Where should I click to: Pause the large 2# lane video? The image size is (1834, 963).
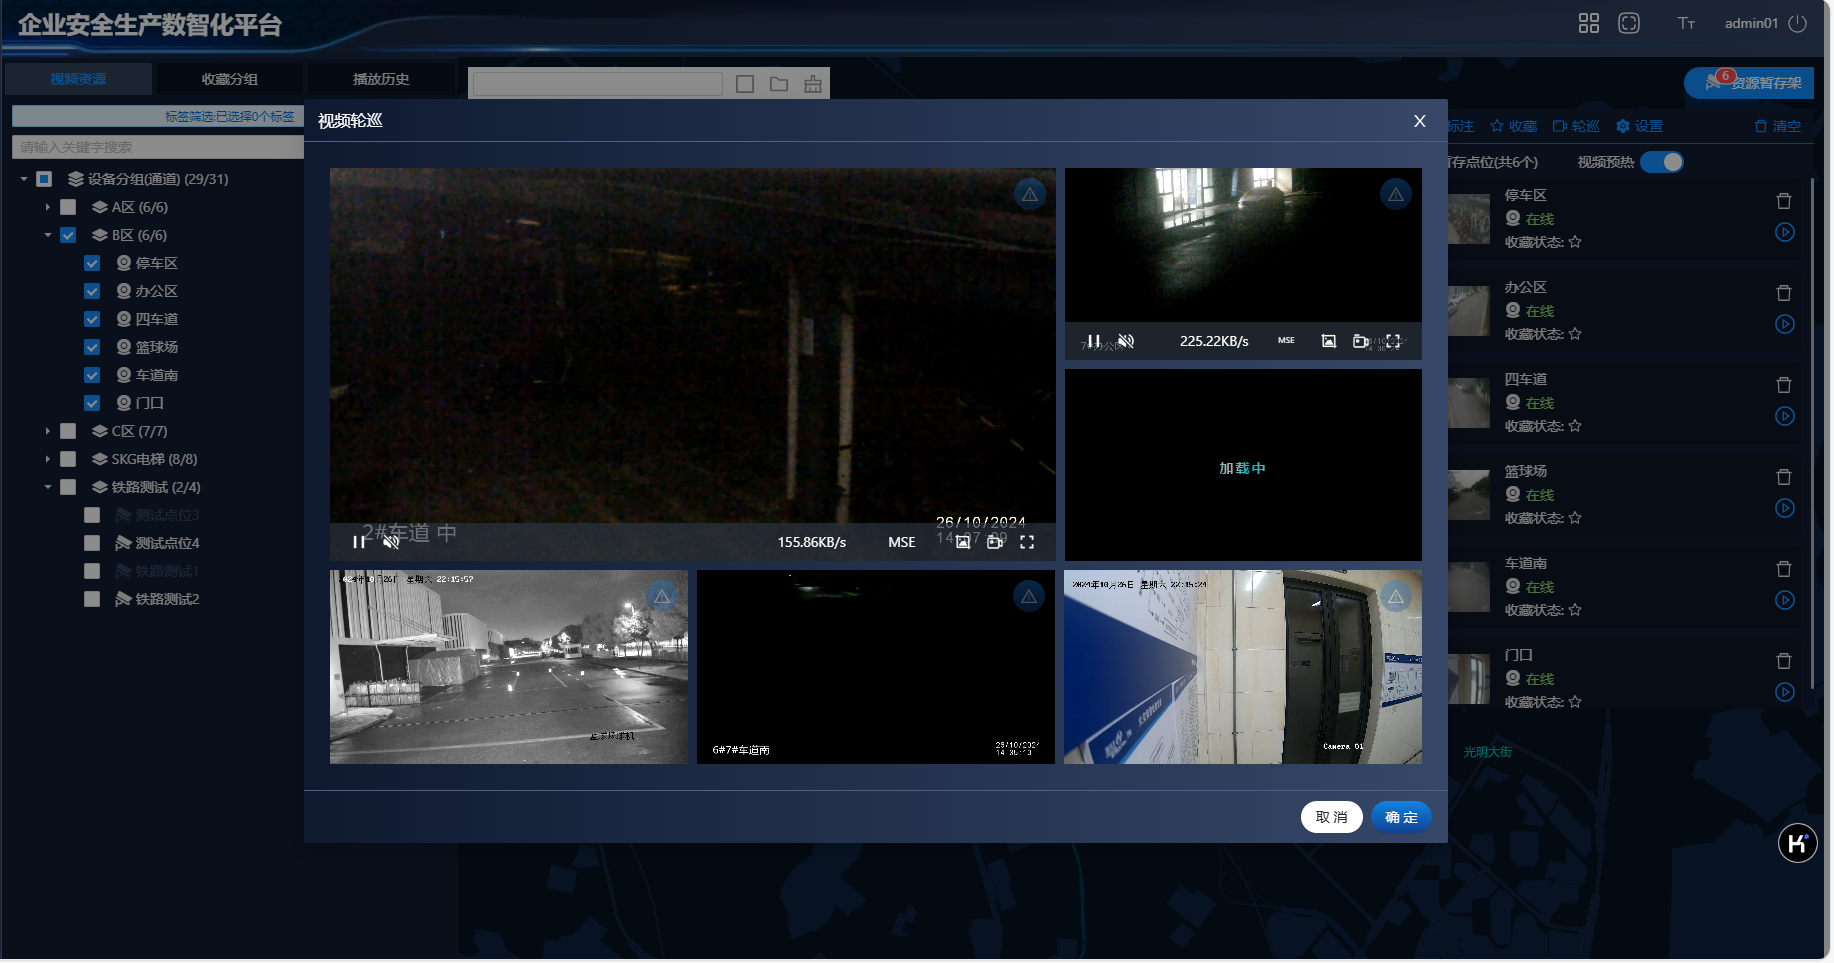tap(358, 542)
